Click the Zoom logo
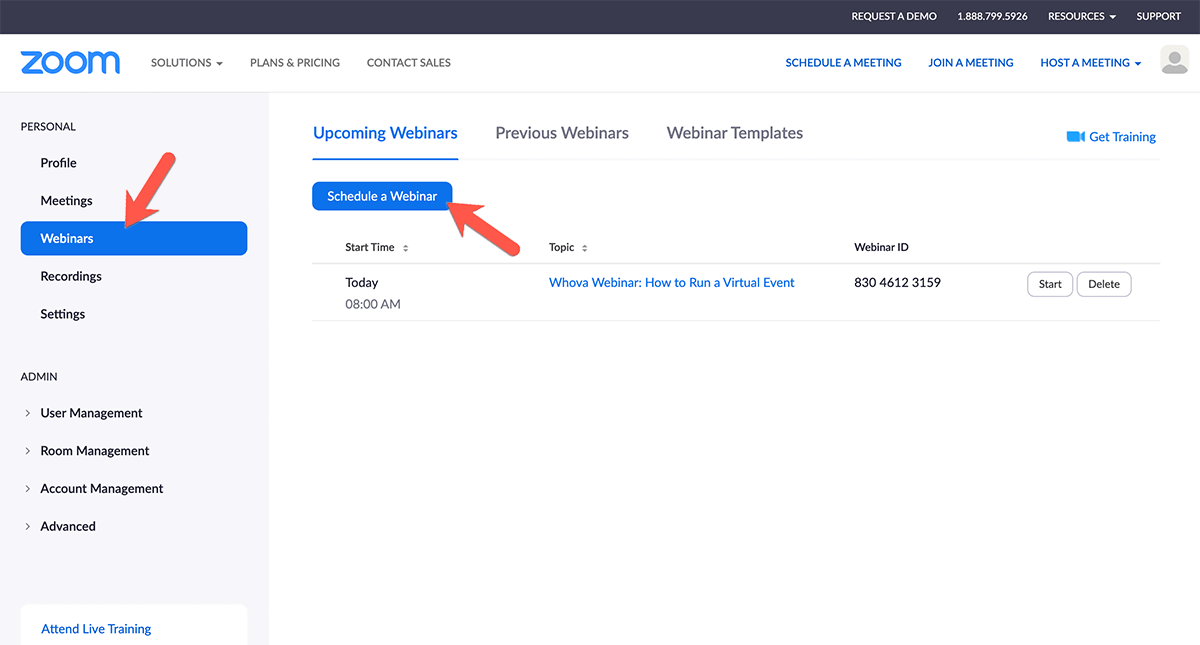1200x645 pixels. tap(70, 62)
